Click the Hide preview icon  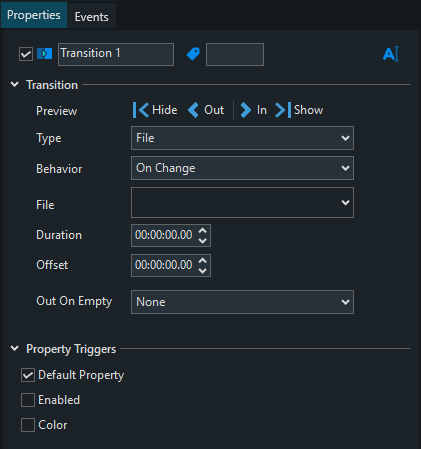click(141, 110)
